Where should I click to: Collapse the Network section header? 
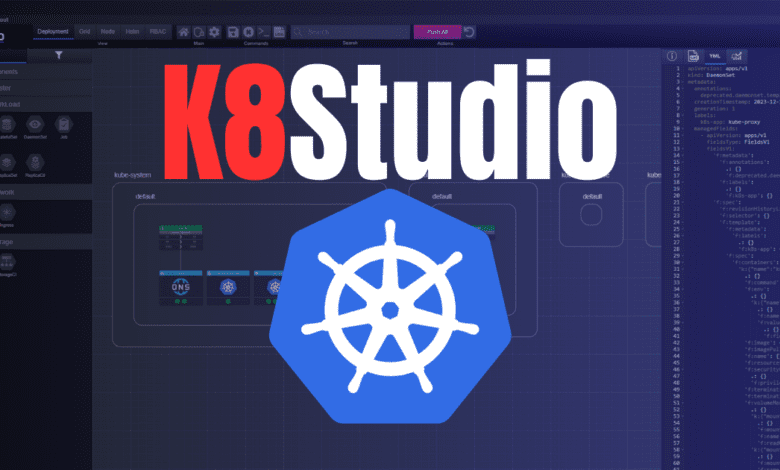(x=46, y=192)
